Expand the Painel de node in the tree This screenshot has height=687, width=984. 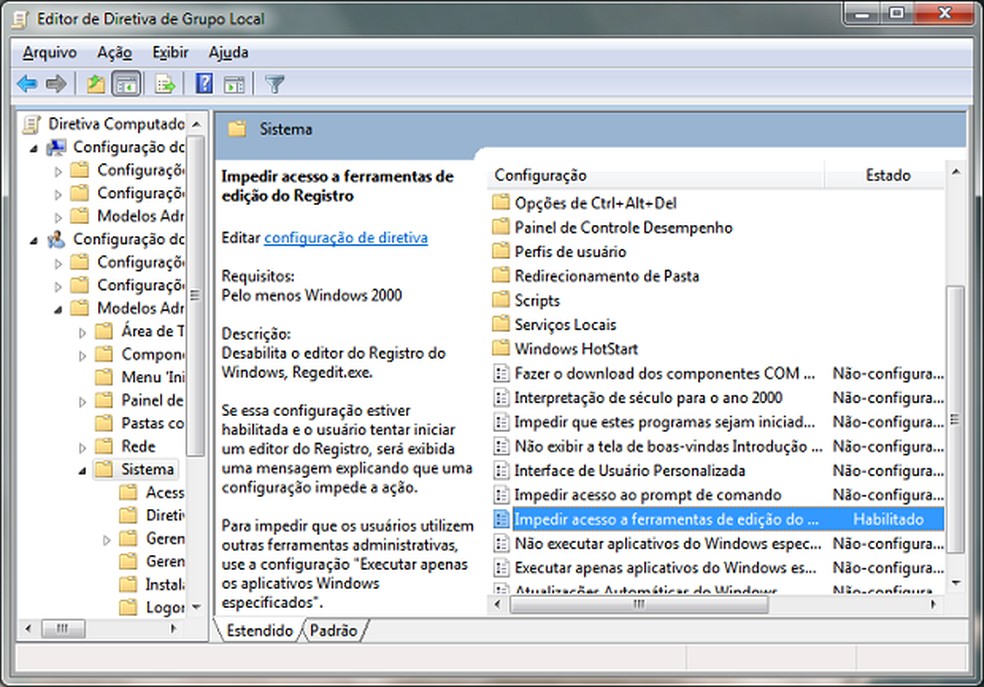pyautogui.click(x=80, y=399)
